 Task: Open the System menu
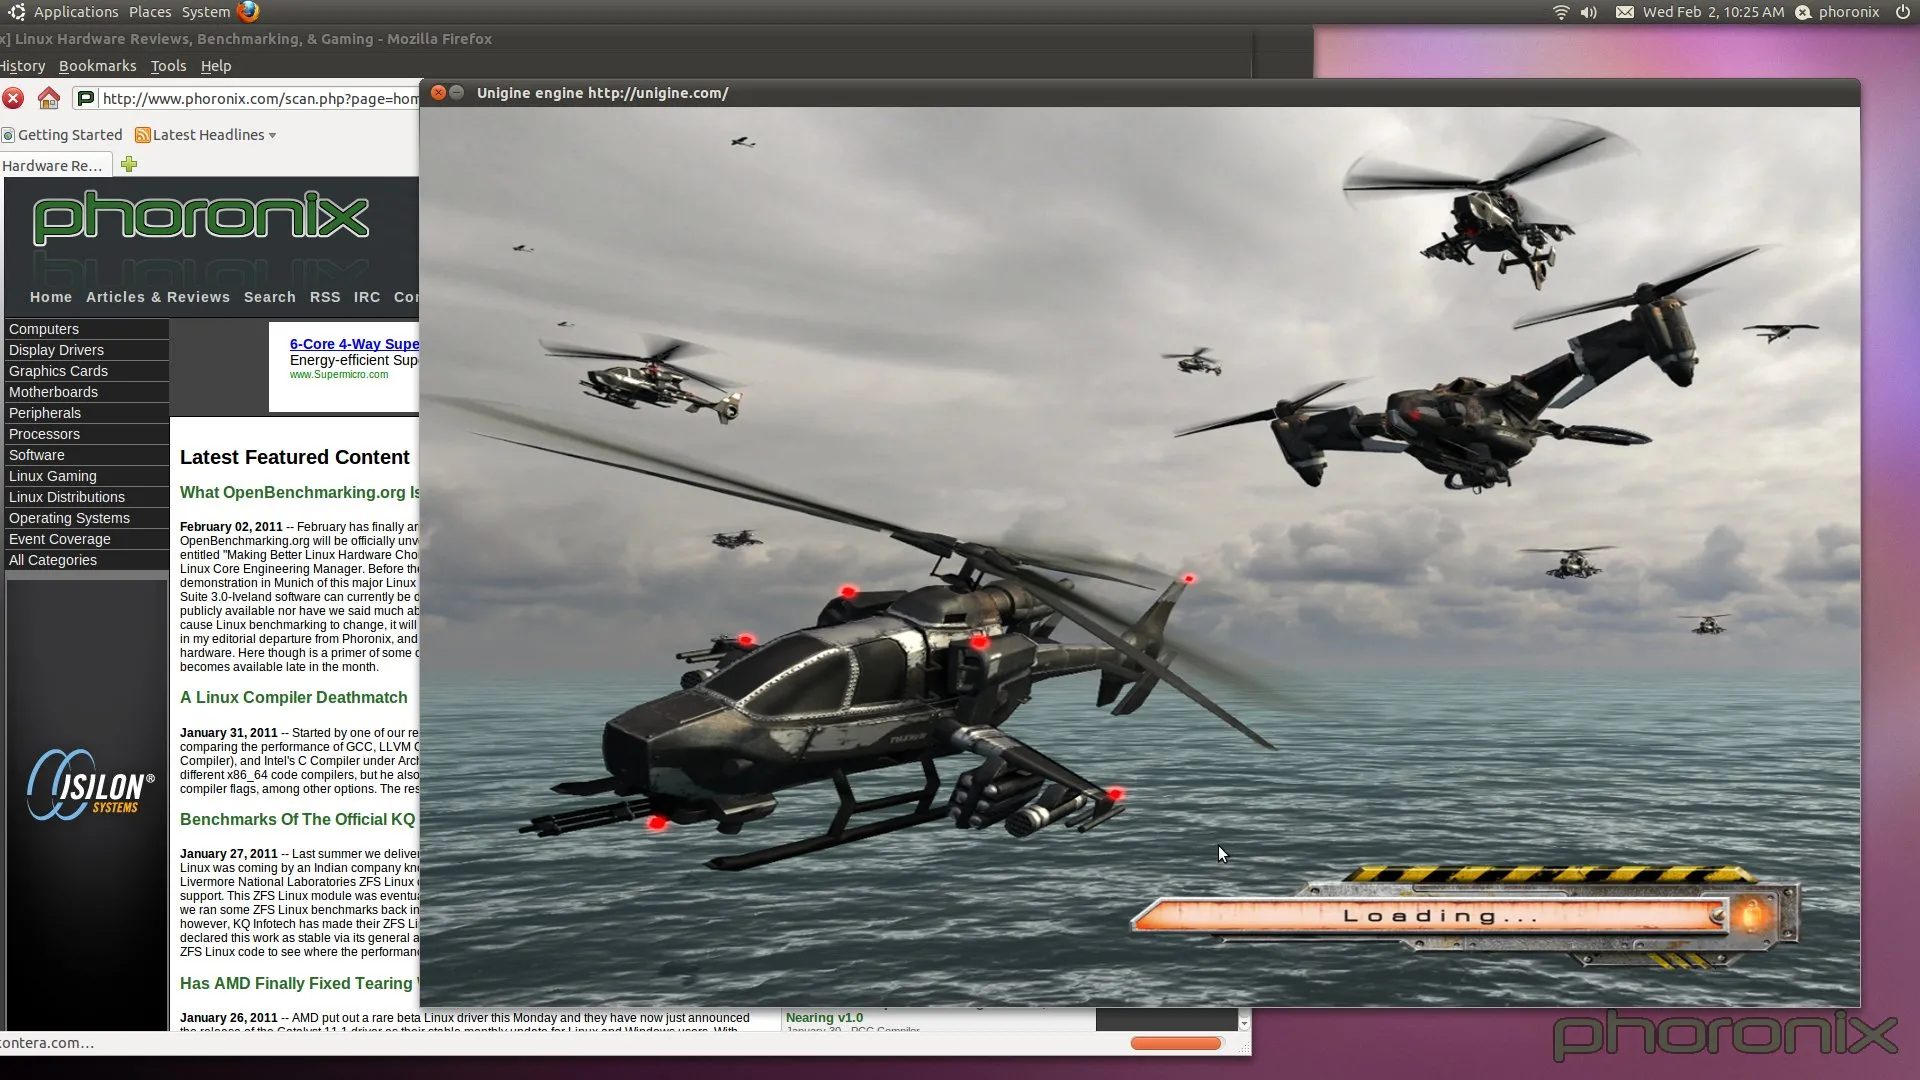(x=206, y=12)
